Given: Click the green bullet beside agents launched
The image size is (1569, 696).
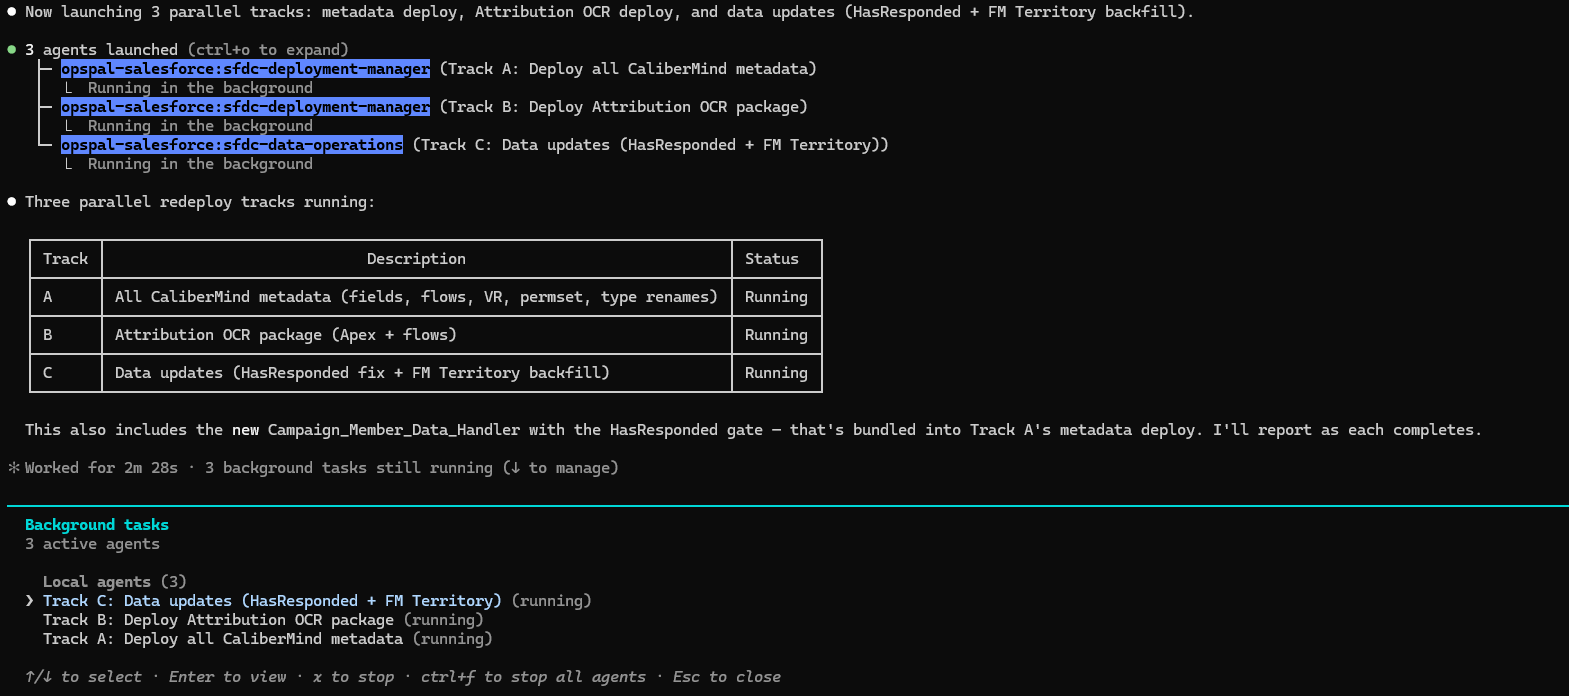Looking at the screenshot, I should [x=12, y=49].
